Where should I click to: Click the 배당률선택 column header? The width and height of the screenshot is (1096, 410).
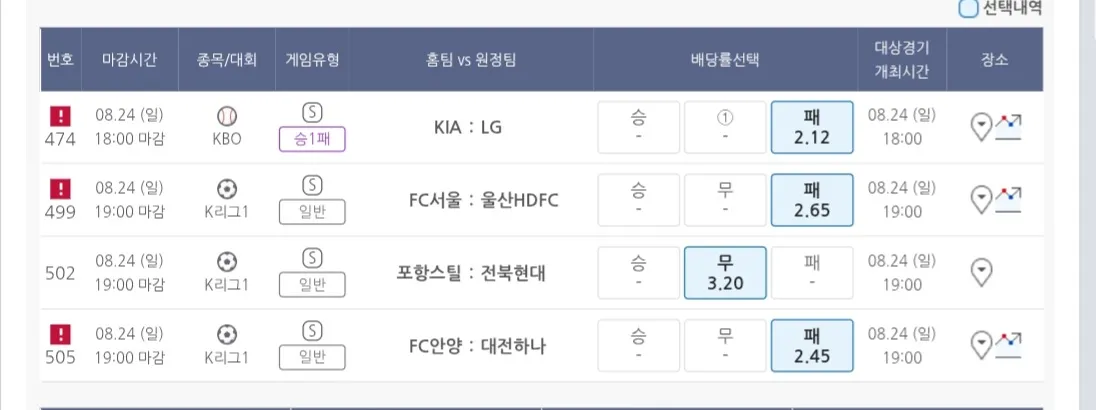(725, 59)
